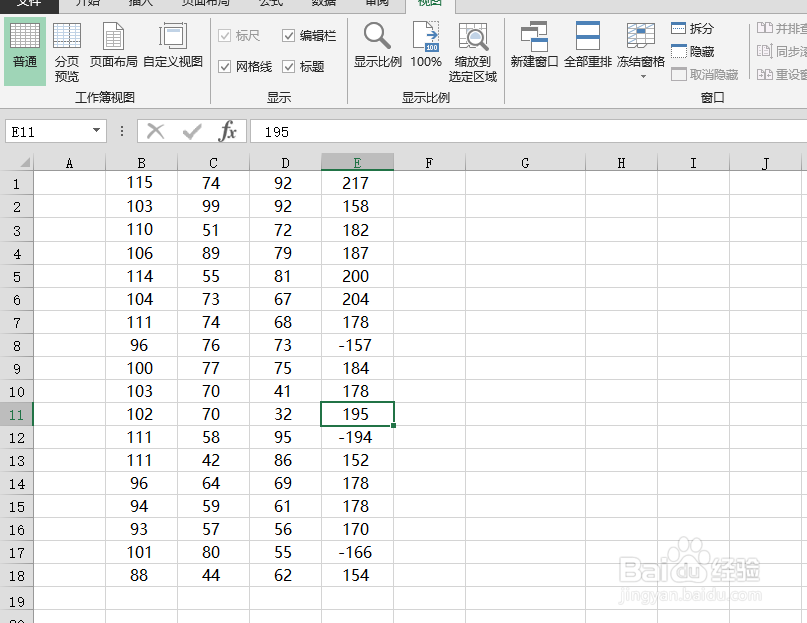Select cell B1 containing 115
The width and height of the screenshot is (807, 623).
click(x=142, y=183)
